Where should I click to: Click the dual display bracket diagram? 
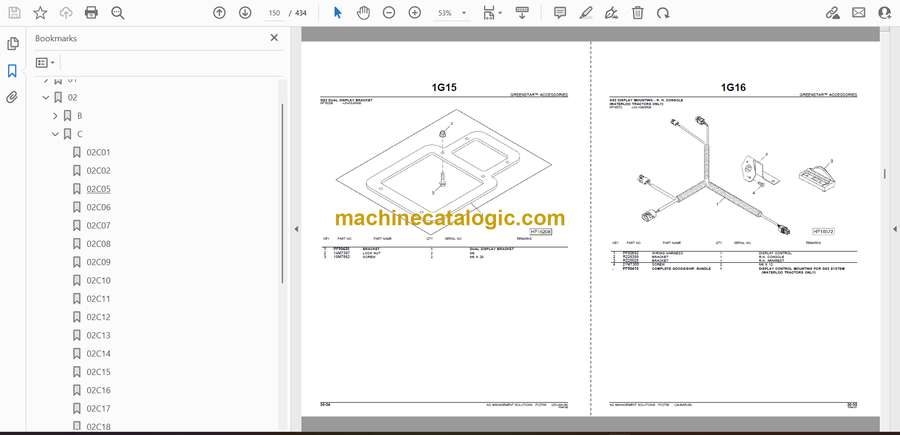coord(444,172)
